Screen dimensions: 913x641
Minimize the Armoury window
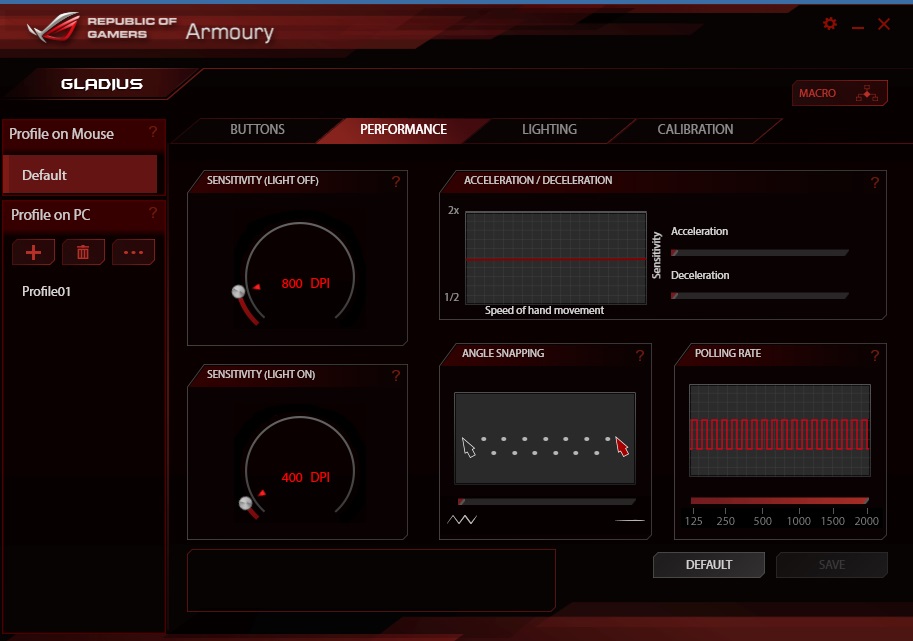tap(858, 27)
